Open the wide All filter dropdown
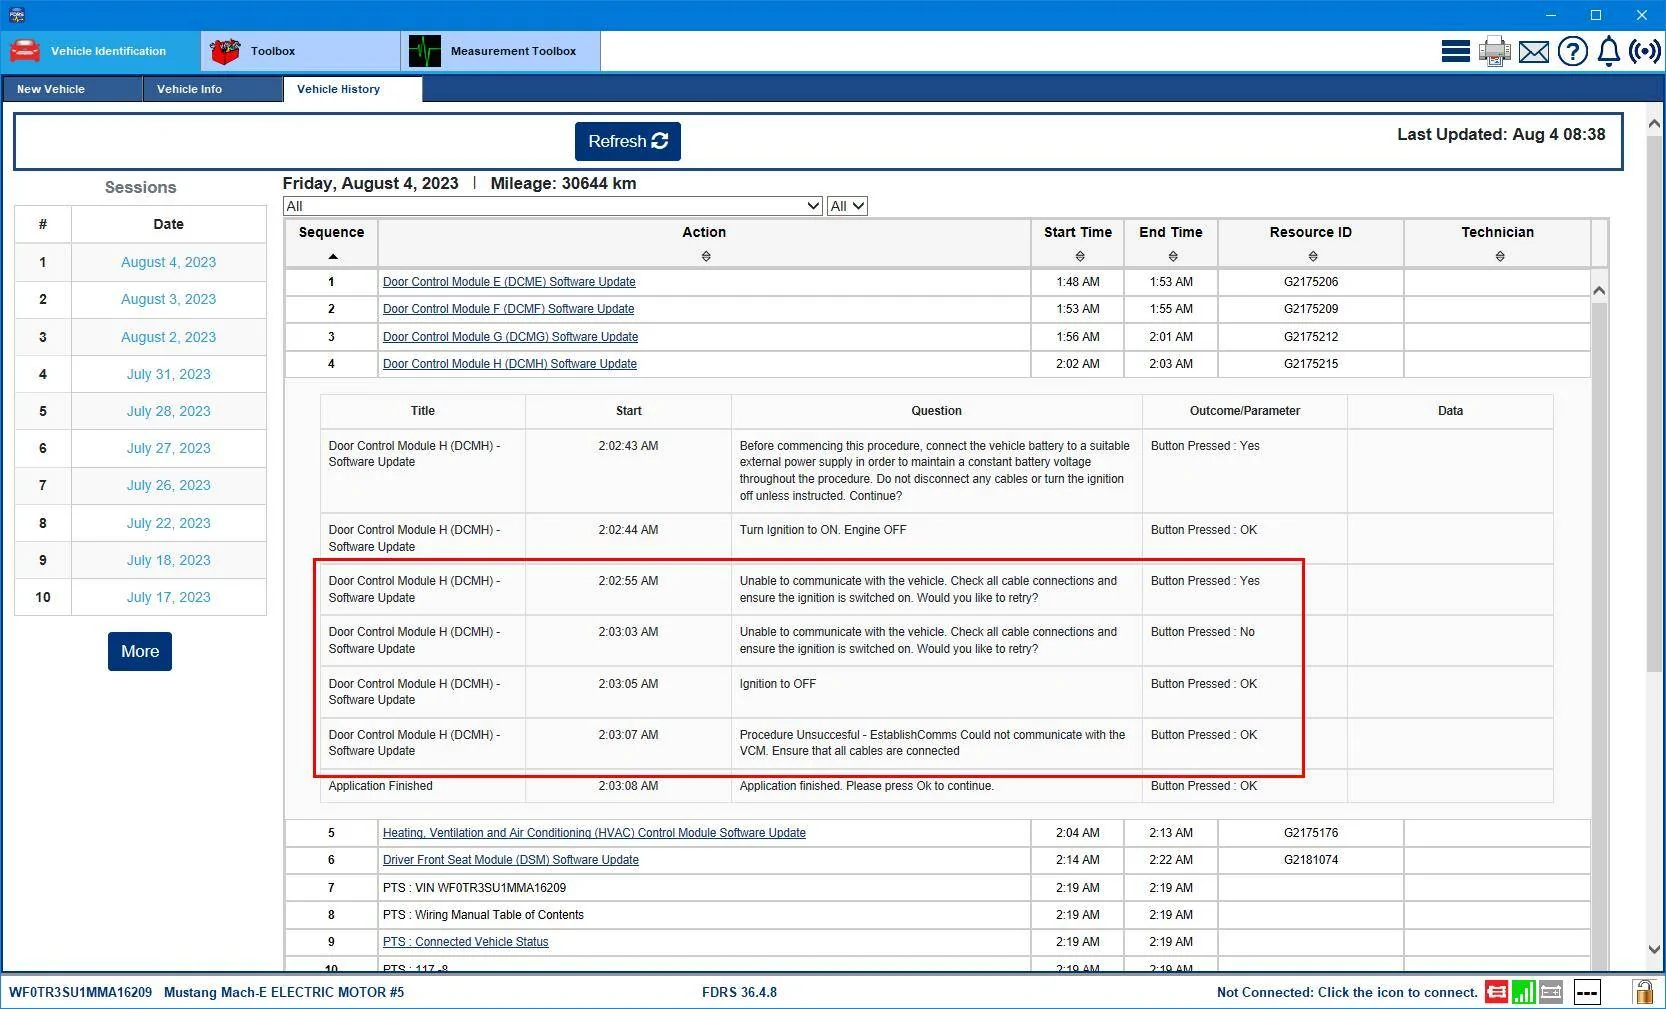 tap(553, 206)
